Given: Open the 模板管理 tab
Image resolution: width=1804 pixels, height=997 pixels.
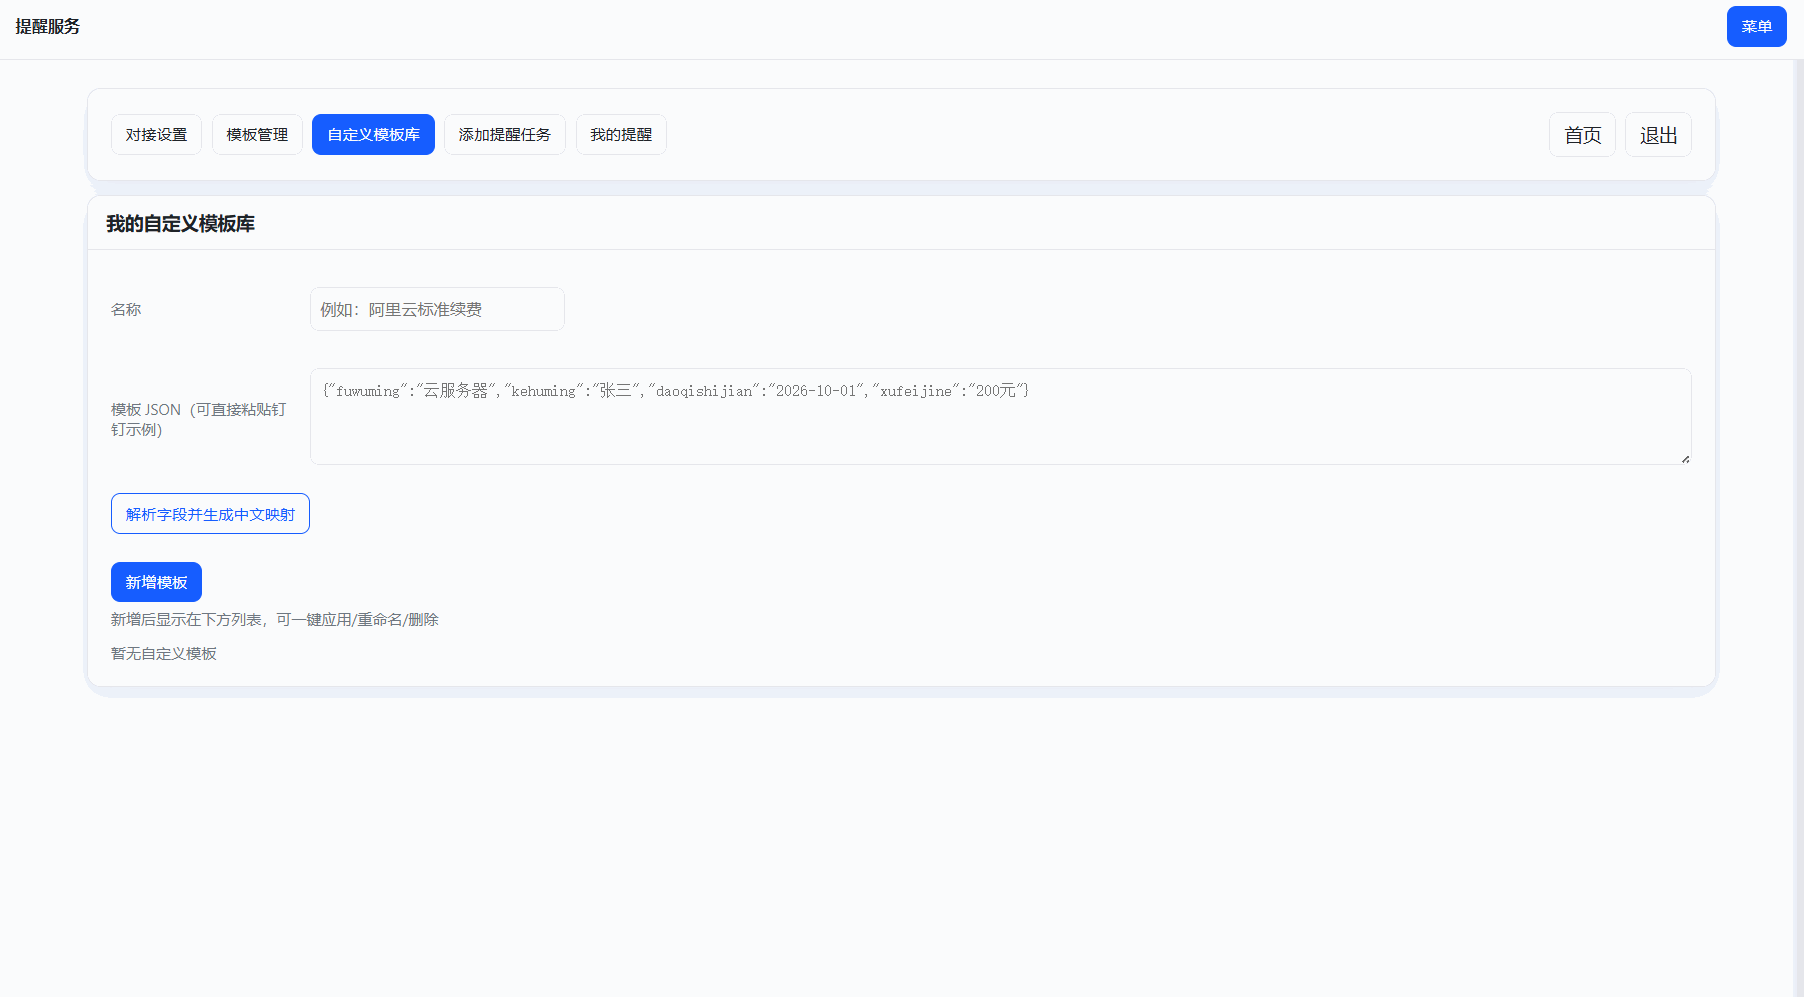Looking at the screenshot, I should click(257, 135).
